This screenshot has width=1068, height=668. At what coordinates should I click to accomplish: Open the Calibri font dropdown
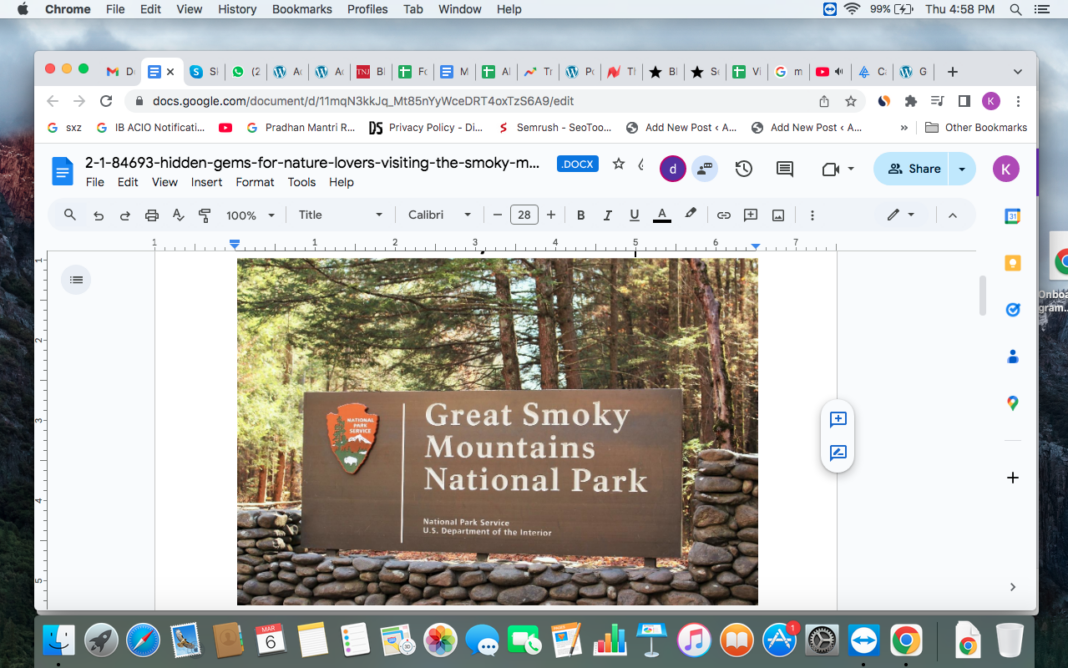(x=439, y=215)
